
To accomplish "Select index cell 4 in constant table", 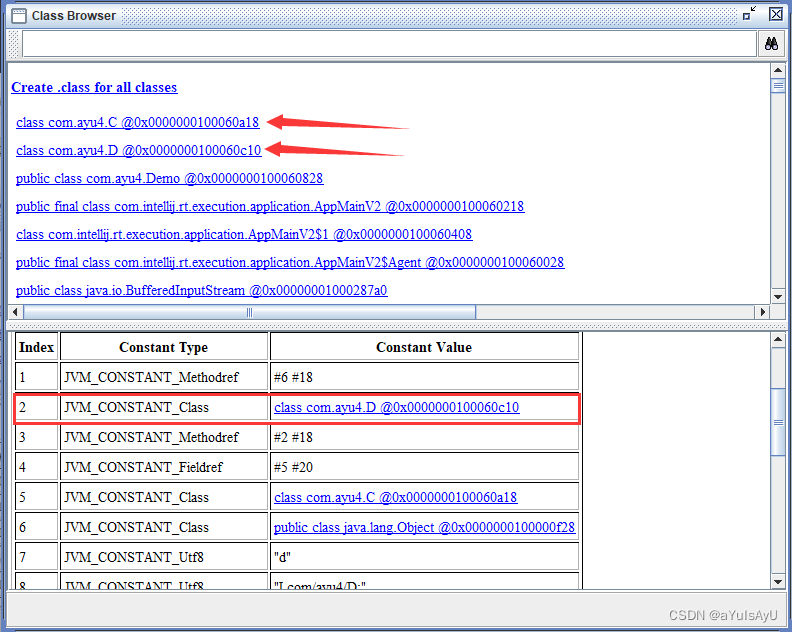I will [x=36, y=467].
